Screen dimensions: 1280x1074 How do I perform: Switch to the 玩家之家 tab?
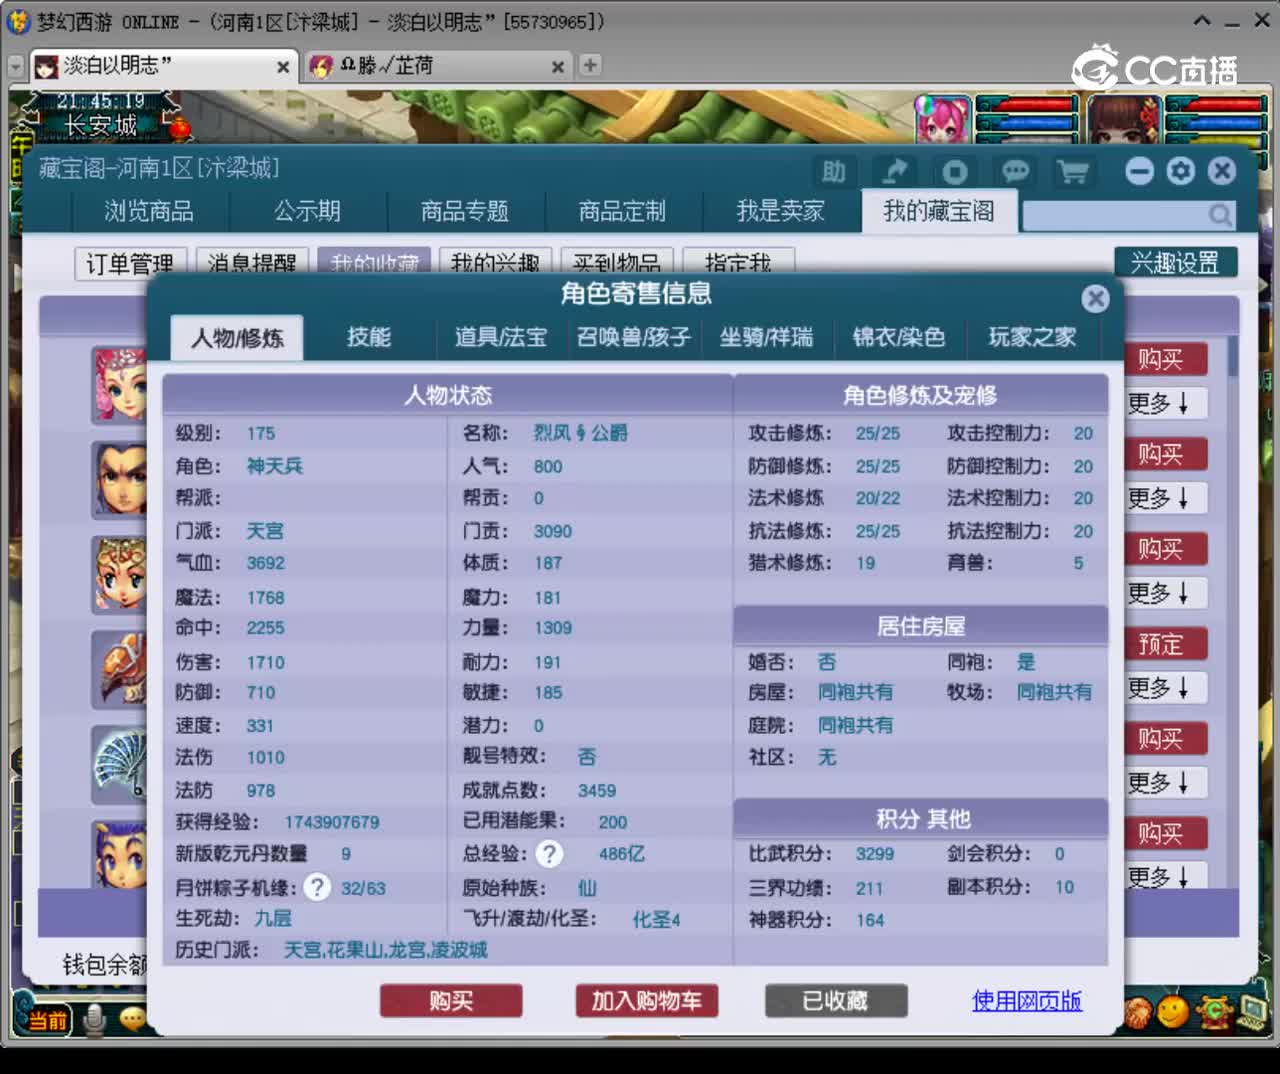[1032, 338]
